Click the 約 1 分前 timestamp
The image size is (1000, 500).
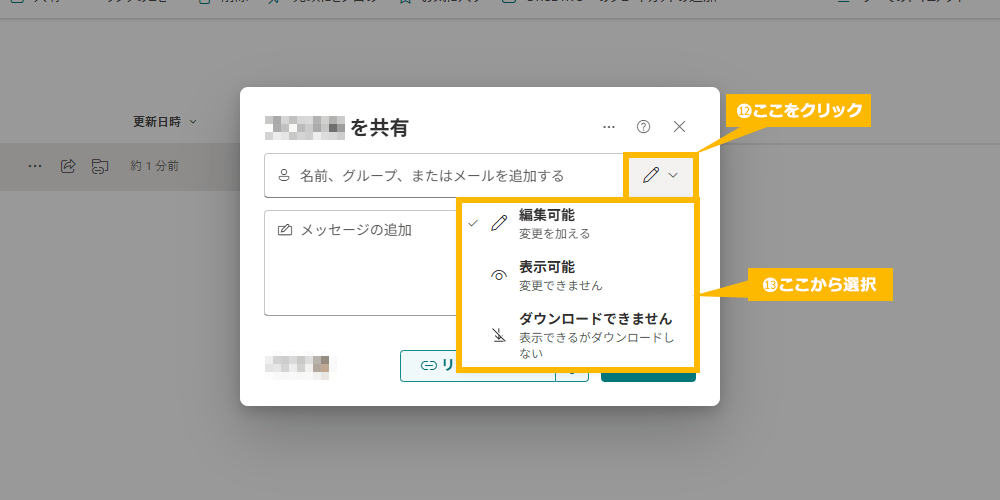click(x=155, y=166)
